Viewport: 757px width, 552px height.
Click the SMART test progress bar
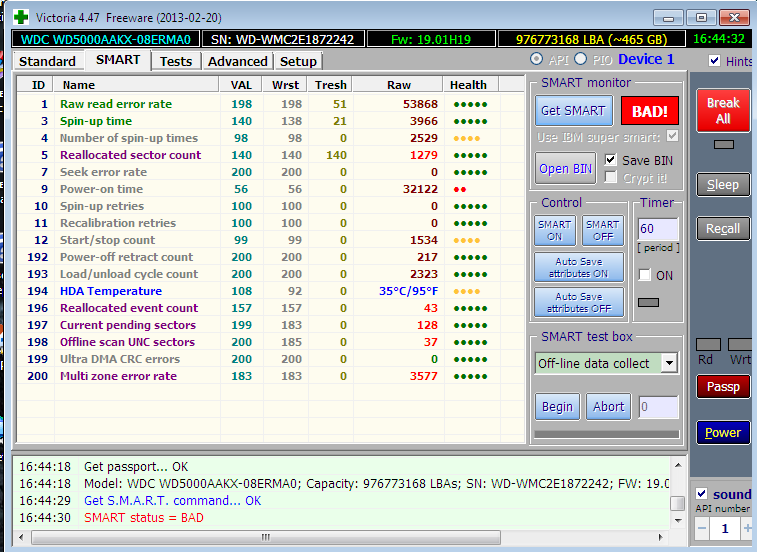[606, 434]
